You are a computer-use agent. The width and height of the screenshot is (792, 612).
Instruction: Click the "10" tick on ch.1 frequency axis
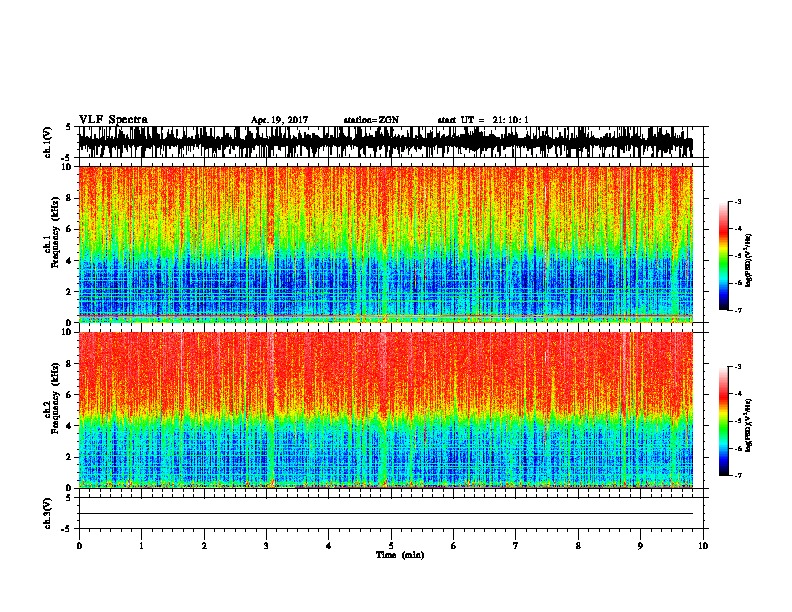(x=67, y=167)
